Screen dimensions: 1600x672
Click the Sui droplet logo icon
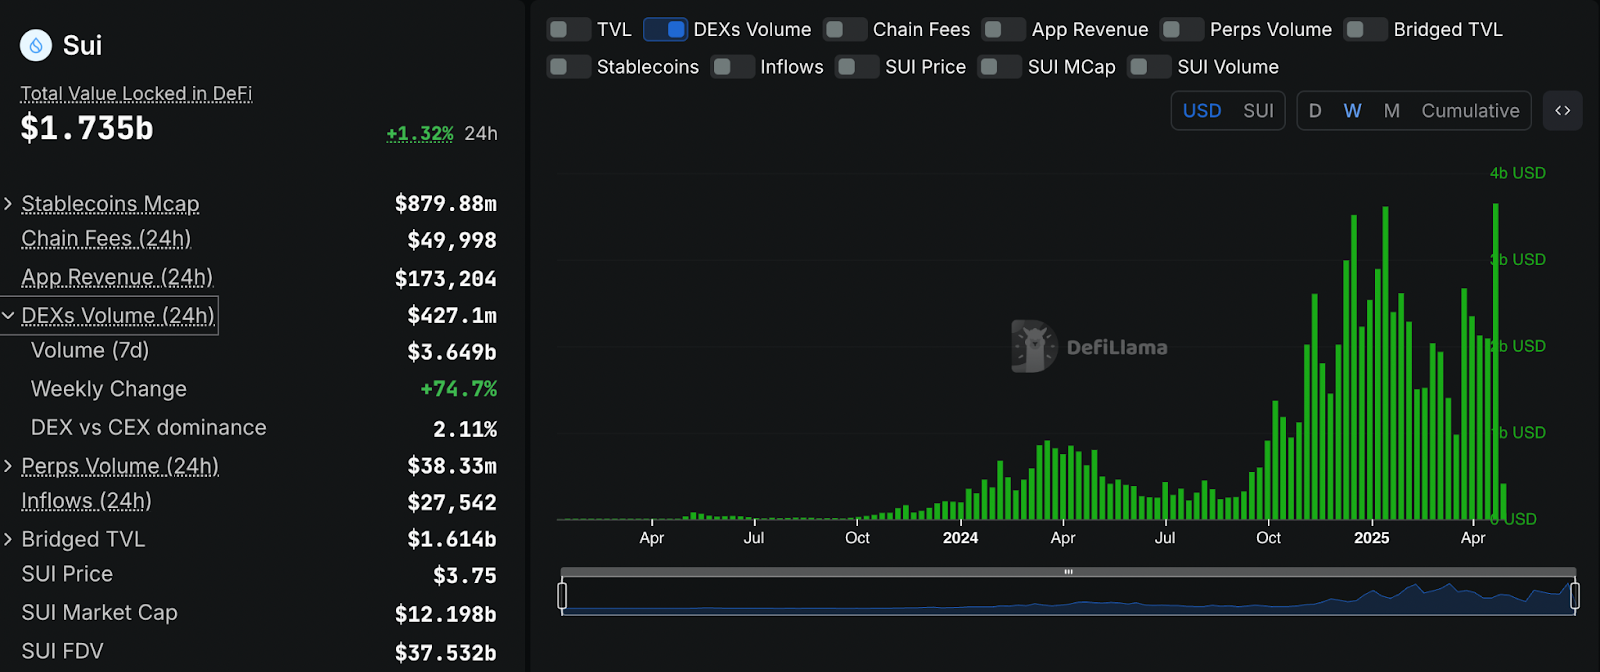(36, 45)
